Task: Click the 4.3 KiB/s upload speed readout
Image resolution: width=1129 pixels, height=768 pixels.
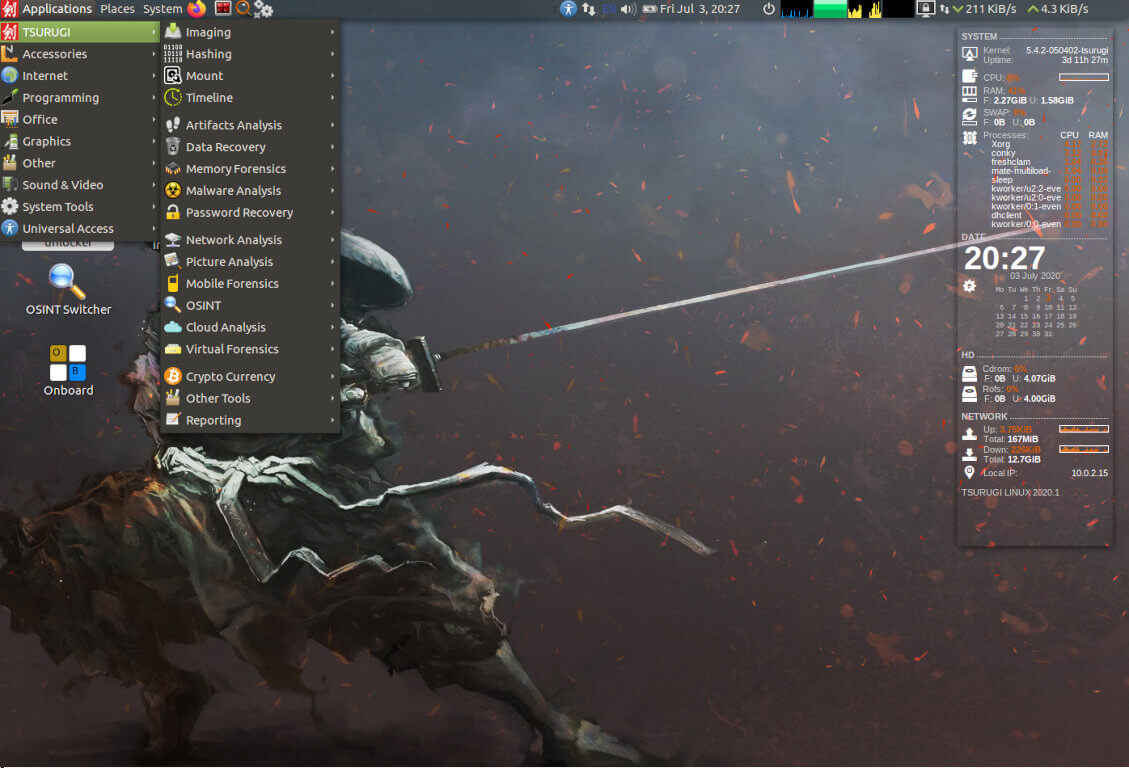Action: click(x=1058, y=9)
